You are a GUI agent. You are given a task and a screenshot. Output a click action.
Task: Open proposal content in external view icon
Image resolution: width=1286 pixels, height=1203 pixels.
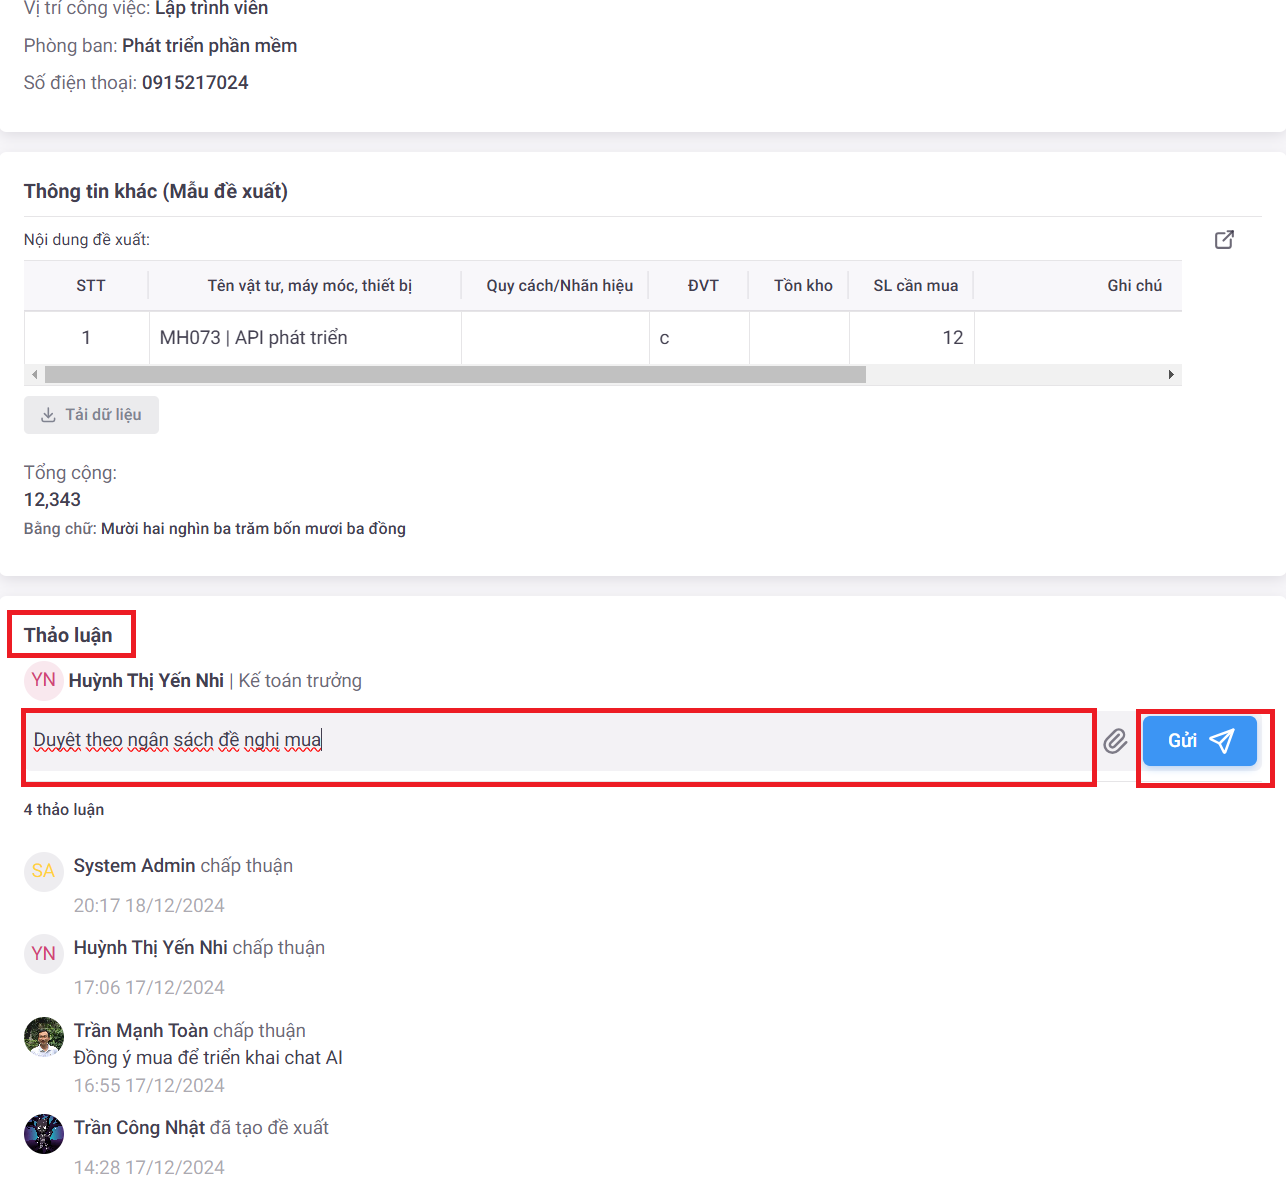point(1224,240)
